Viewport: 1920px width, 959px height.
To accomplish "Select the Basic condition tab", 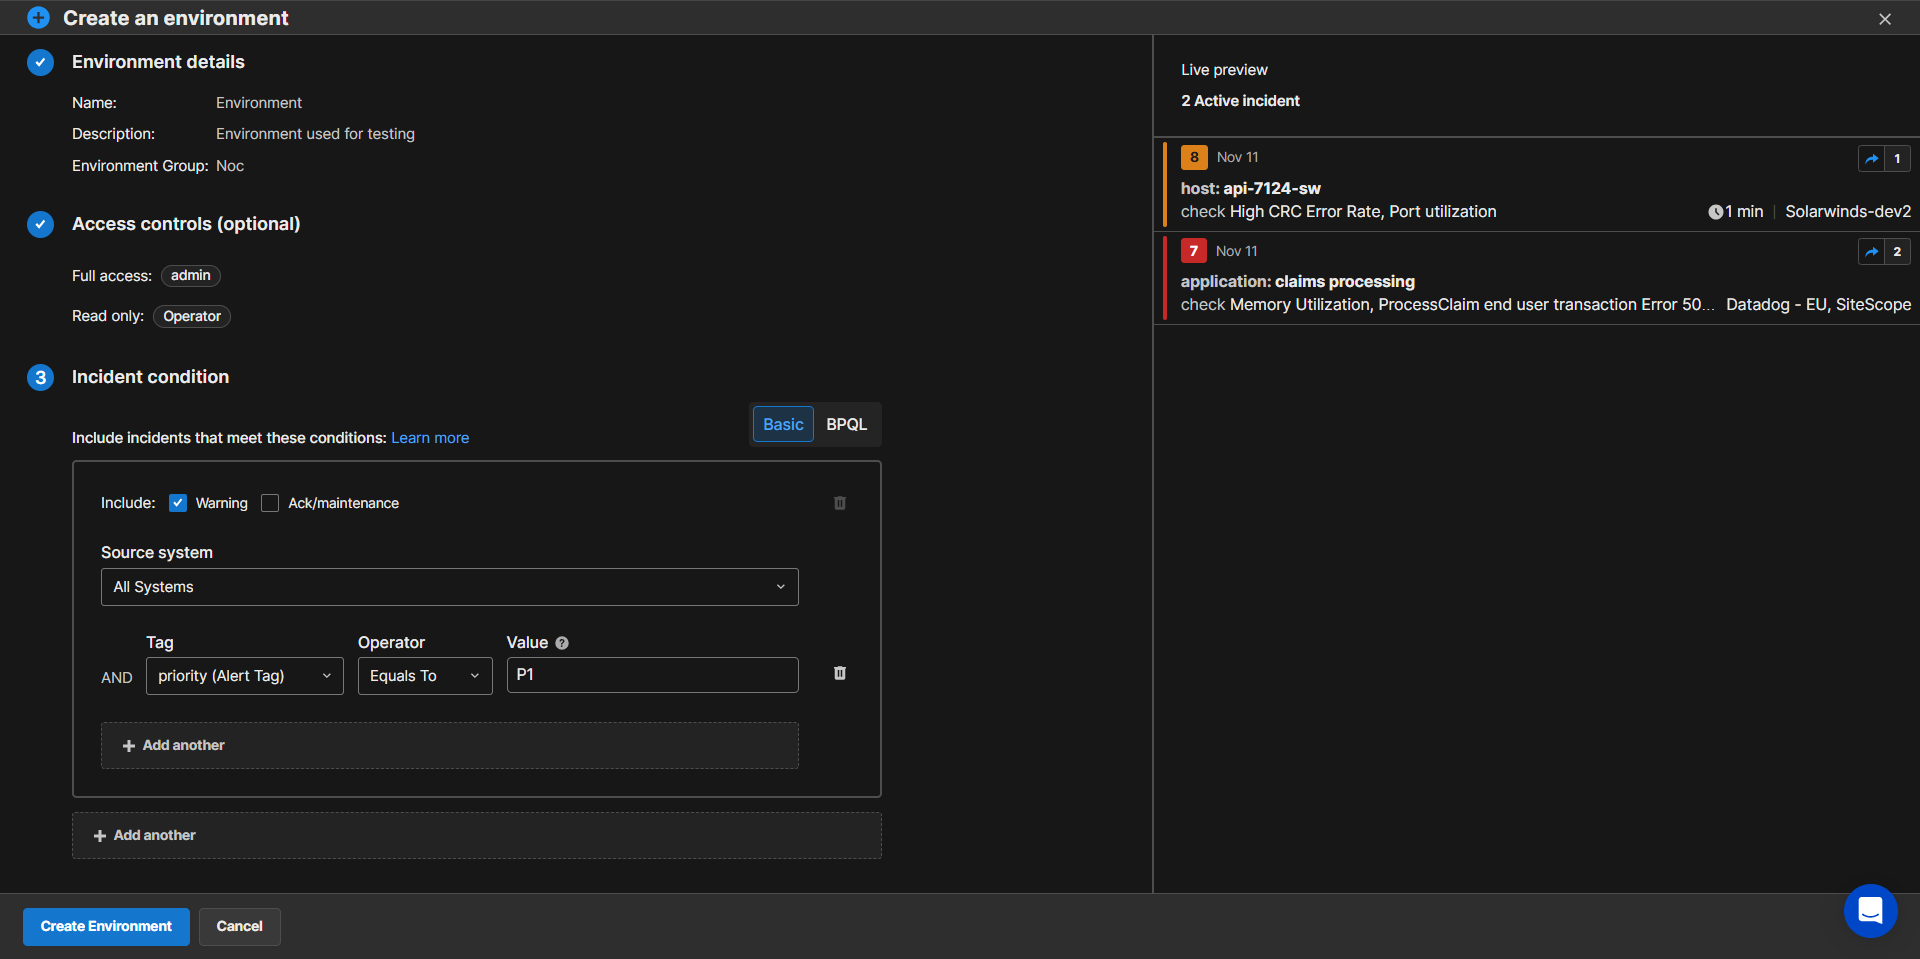I will (x=783, y=424).
